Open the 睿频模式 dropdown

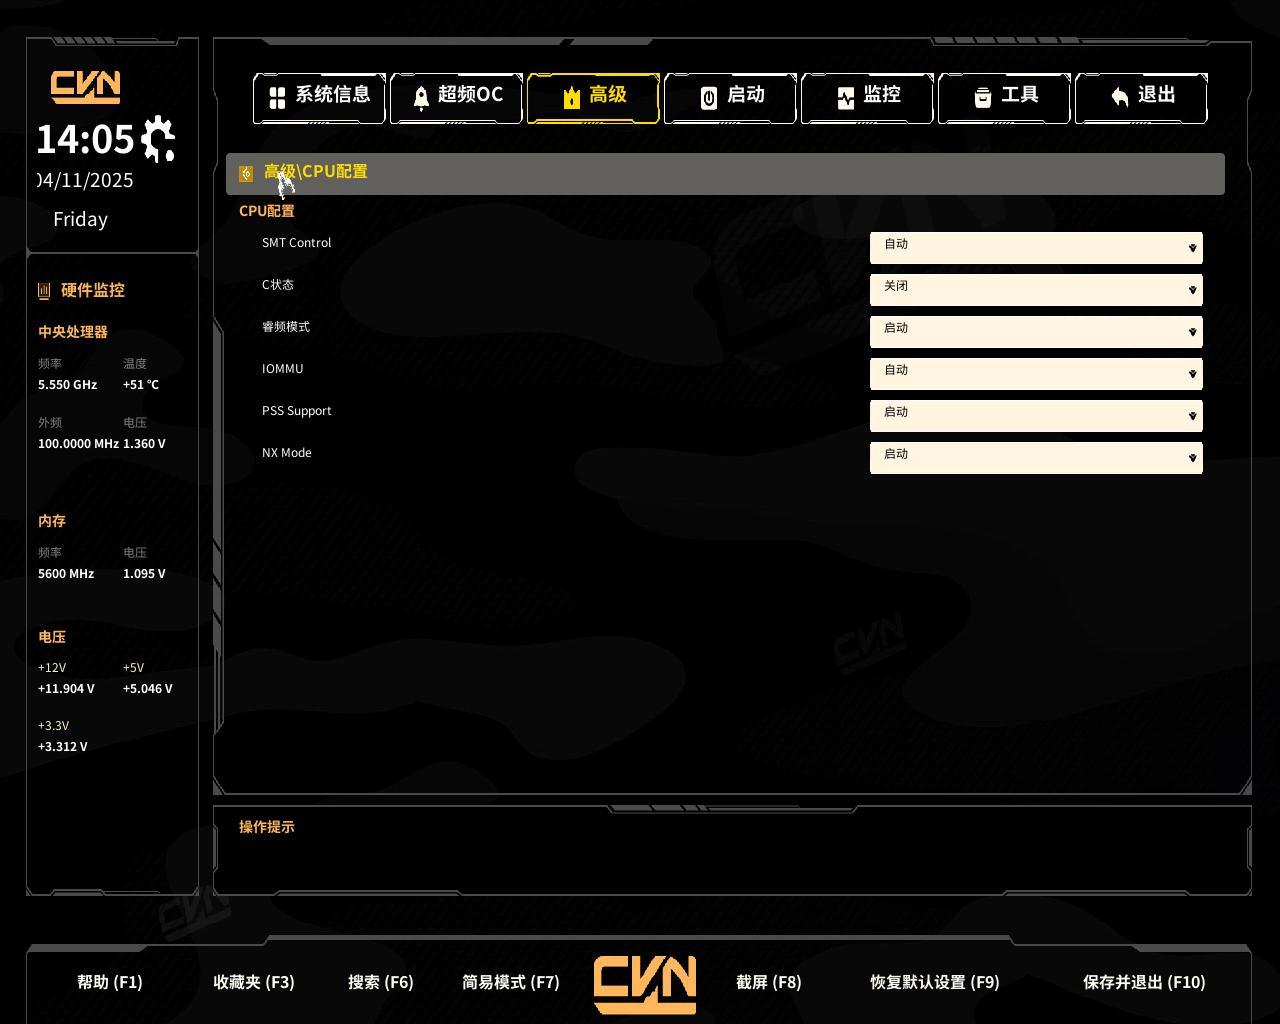[1036, 332]
